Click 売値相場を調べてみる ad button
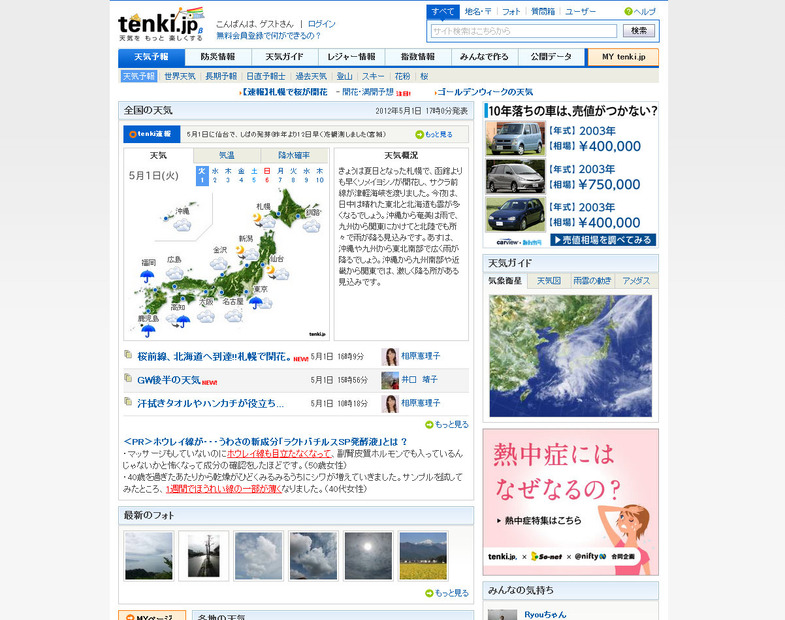Screen dimensions: 785x620 point(603,240)
